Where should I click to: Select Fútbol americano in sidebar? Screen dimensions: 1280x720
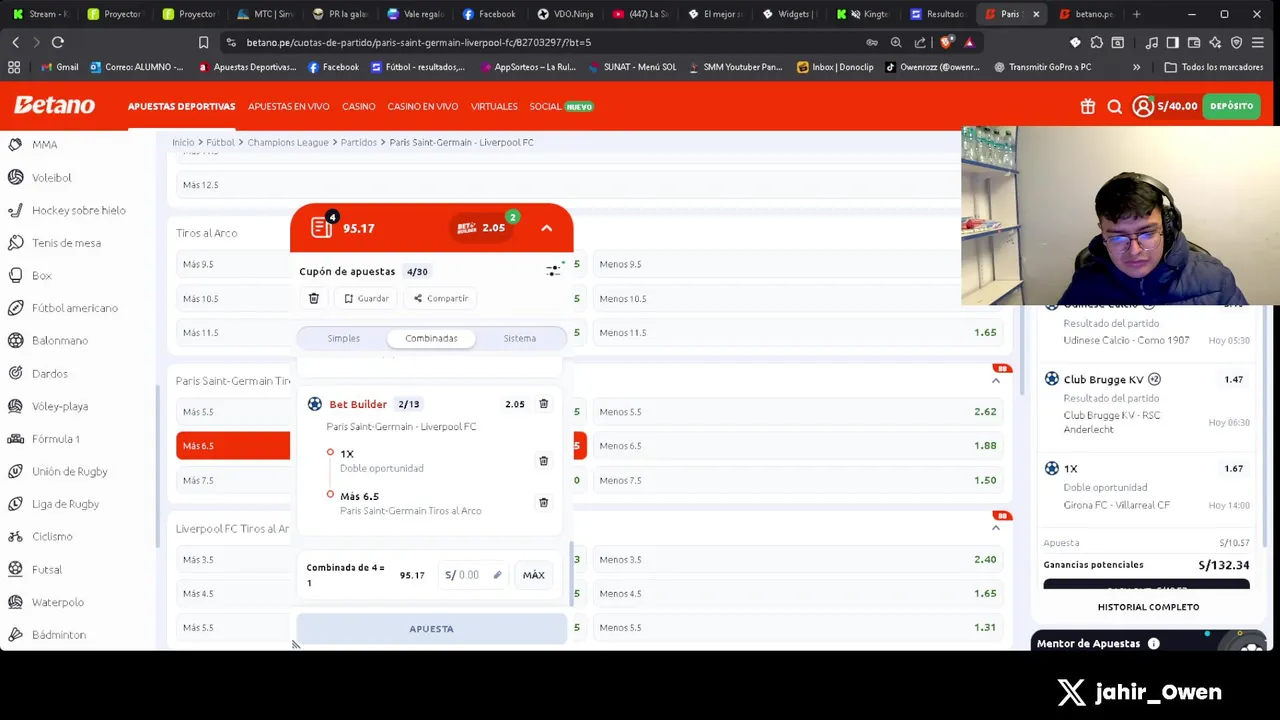point(74,308)
